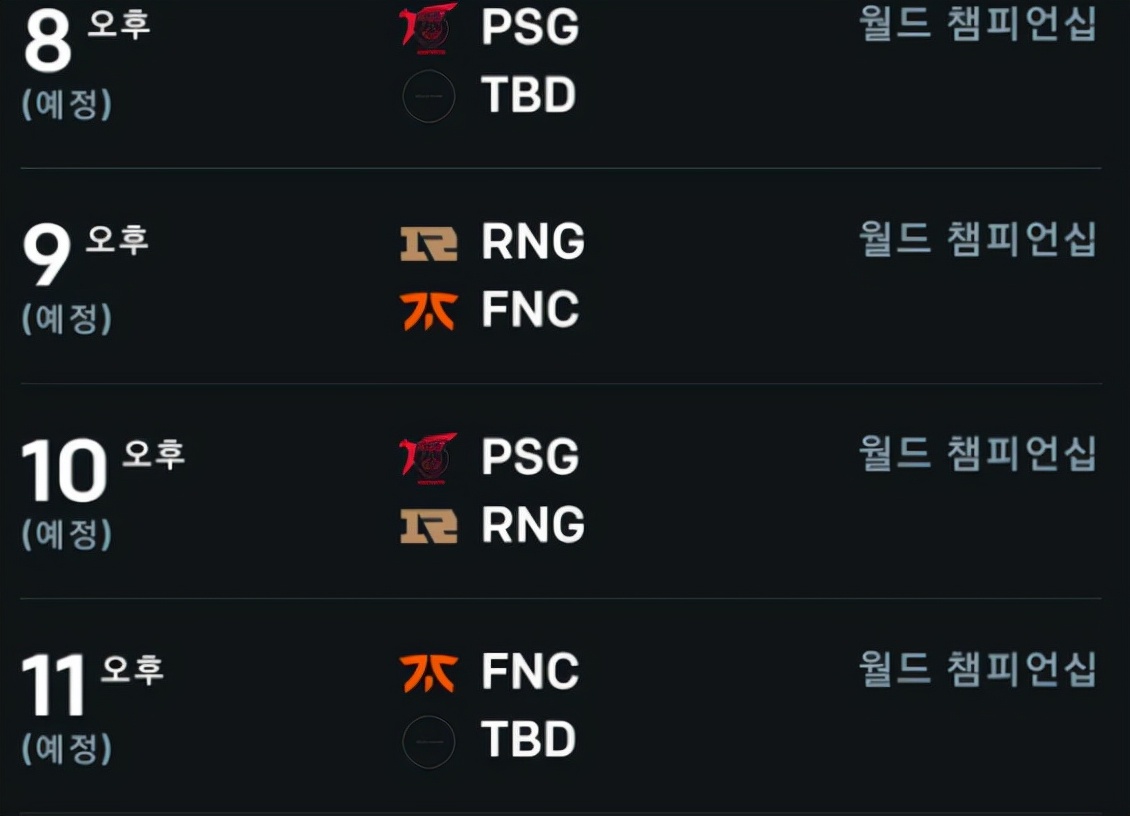1130x816 pixels.
Task: Click the PSG logo in the 8 PM match
Action: pyautogui.click(x=428, y=26)
